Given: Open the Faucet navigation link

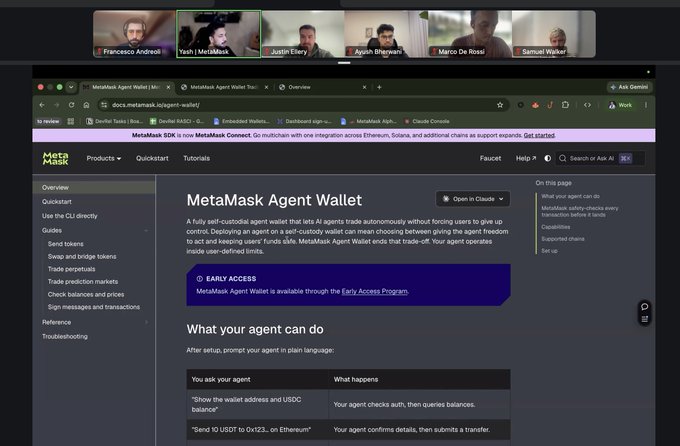Looking at the screenshot, I should pyautogui.click(x=490, y=158).
